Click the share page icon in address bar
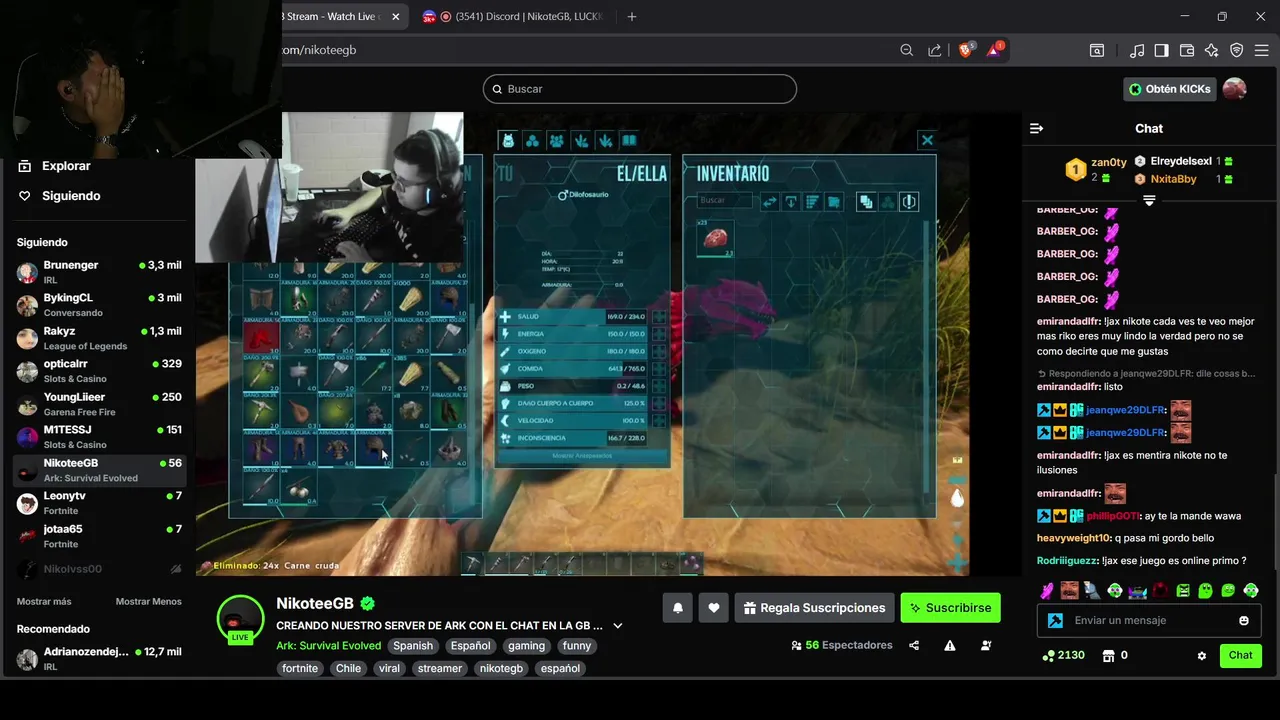Viewport: 1280px width, 720px height. coord(934,50)
